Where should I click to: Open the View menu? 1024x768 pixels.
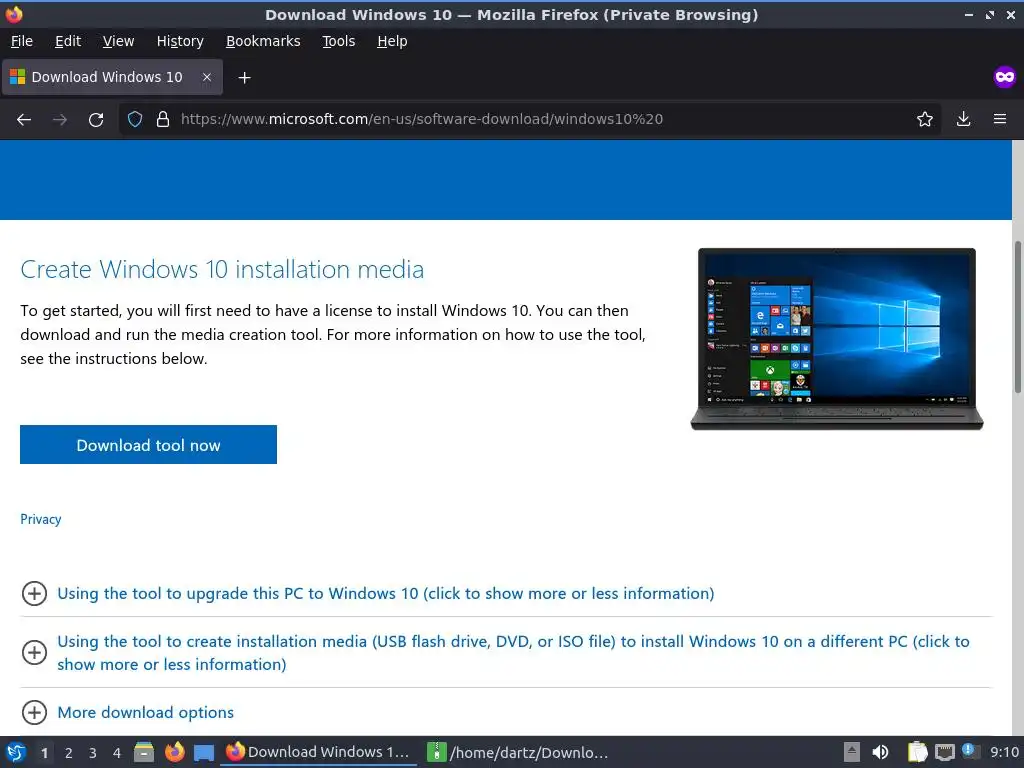[118, 41]
